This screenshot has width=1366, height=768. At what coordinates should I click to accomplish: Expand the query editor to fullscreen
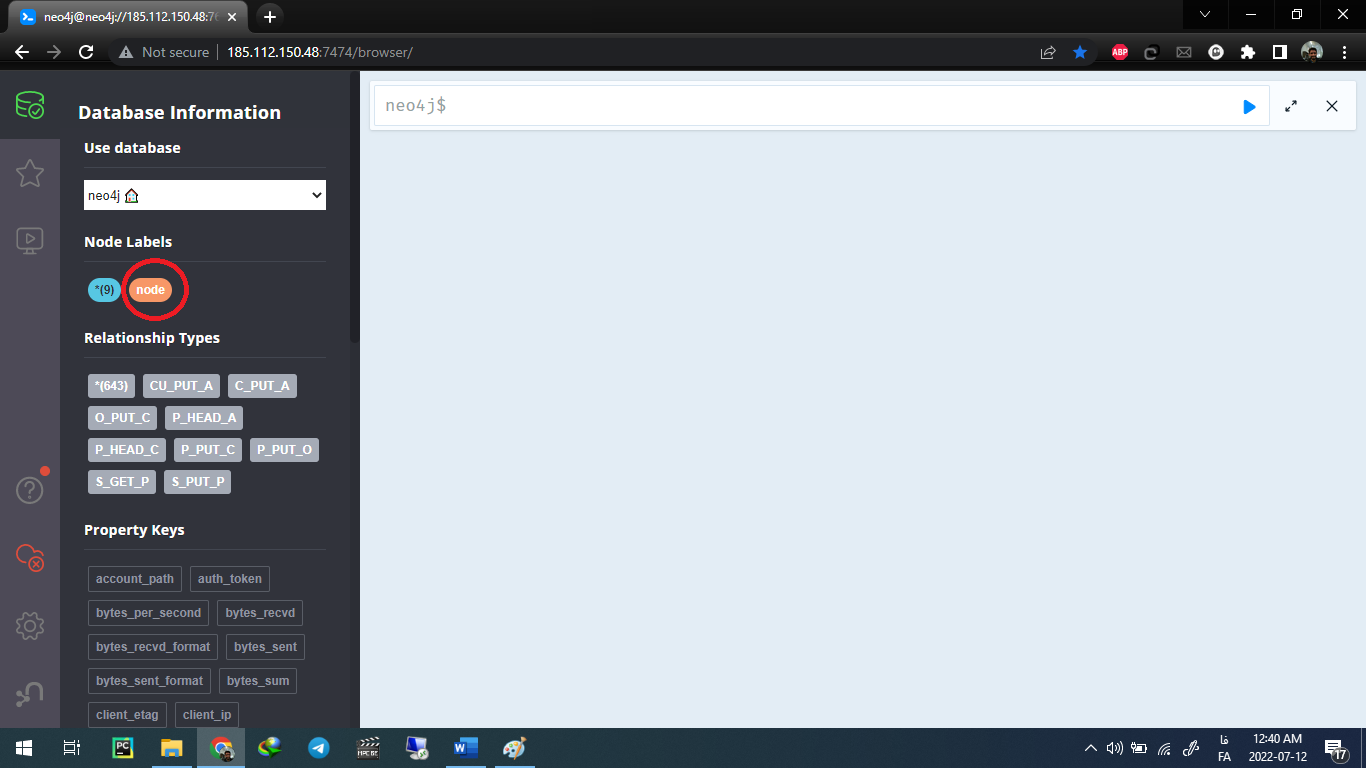[x=1291, y=106]
